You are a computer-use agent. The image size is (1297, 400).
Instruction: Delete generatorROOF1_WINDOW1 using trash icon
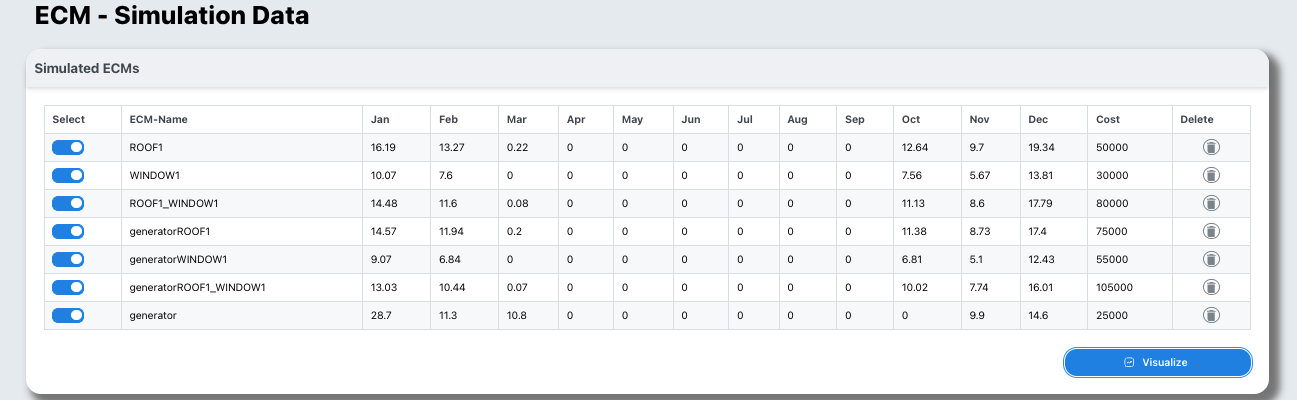point(1210,287)
